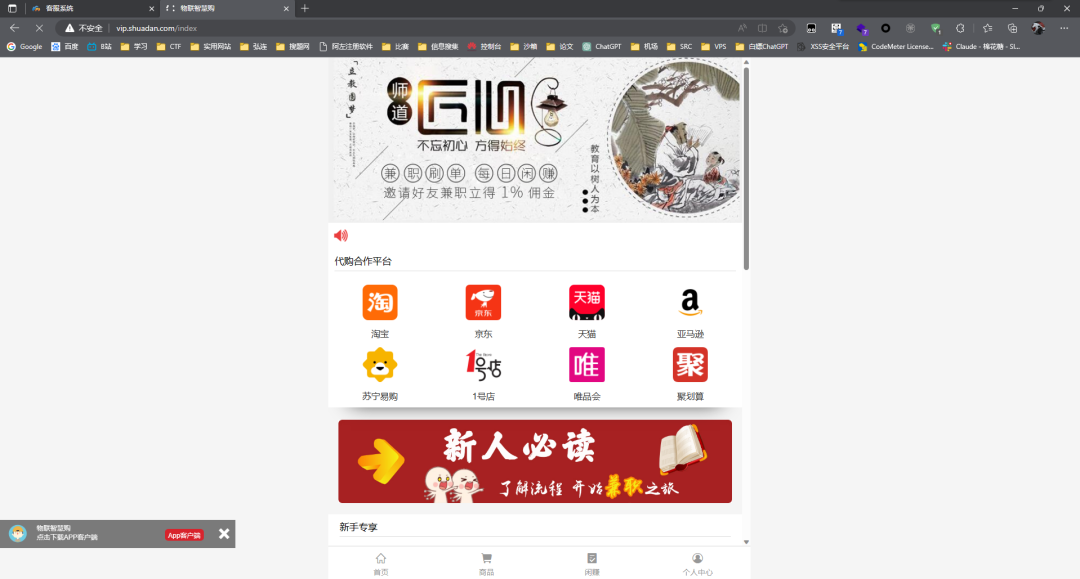Open the tab actions menu icon
This screenshot has height=579, width=1080.
[12, 8]
